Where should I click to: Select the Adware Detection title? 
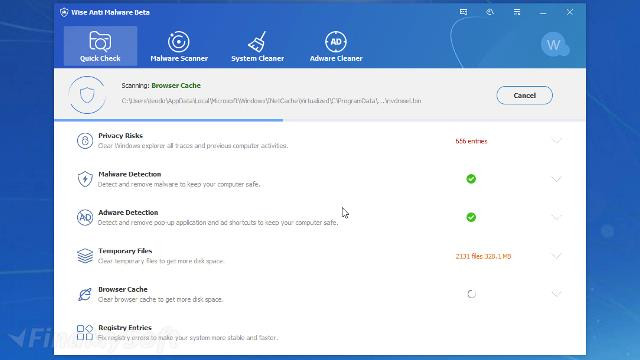click(x=128, y=212)
